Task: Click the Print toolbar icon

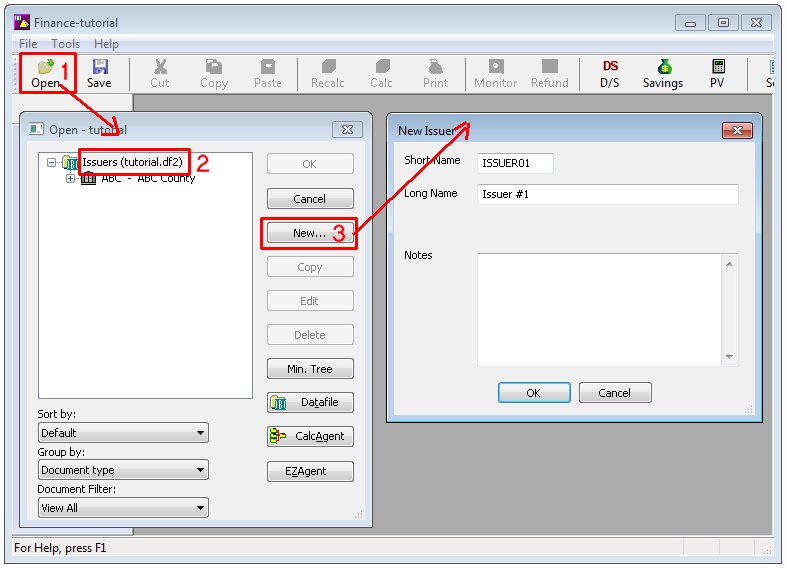Action: tap(435, 68)
